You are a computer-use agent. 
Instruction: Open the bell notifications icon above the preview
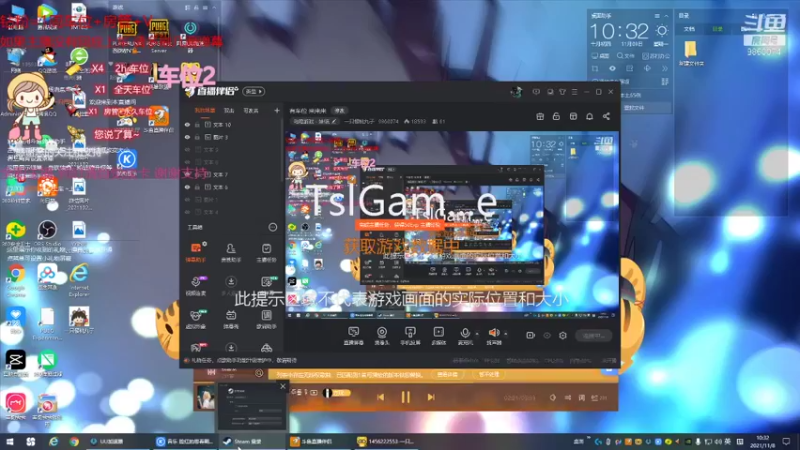[x=589, y=116]
